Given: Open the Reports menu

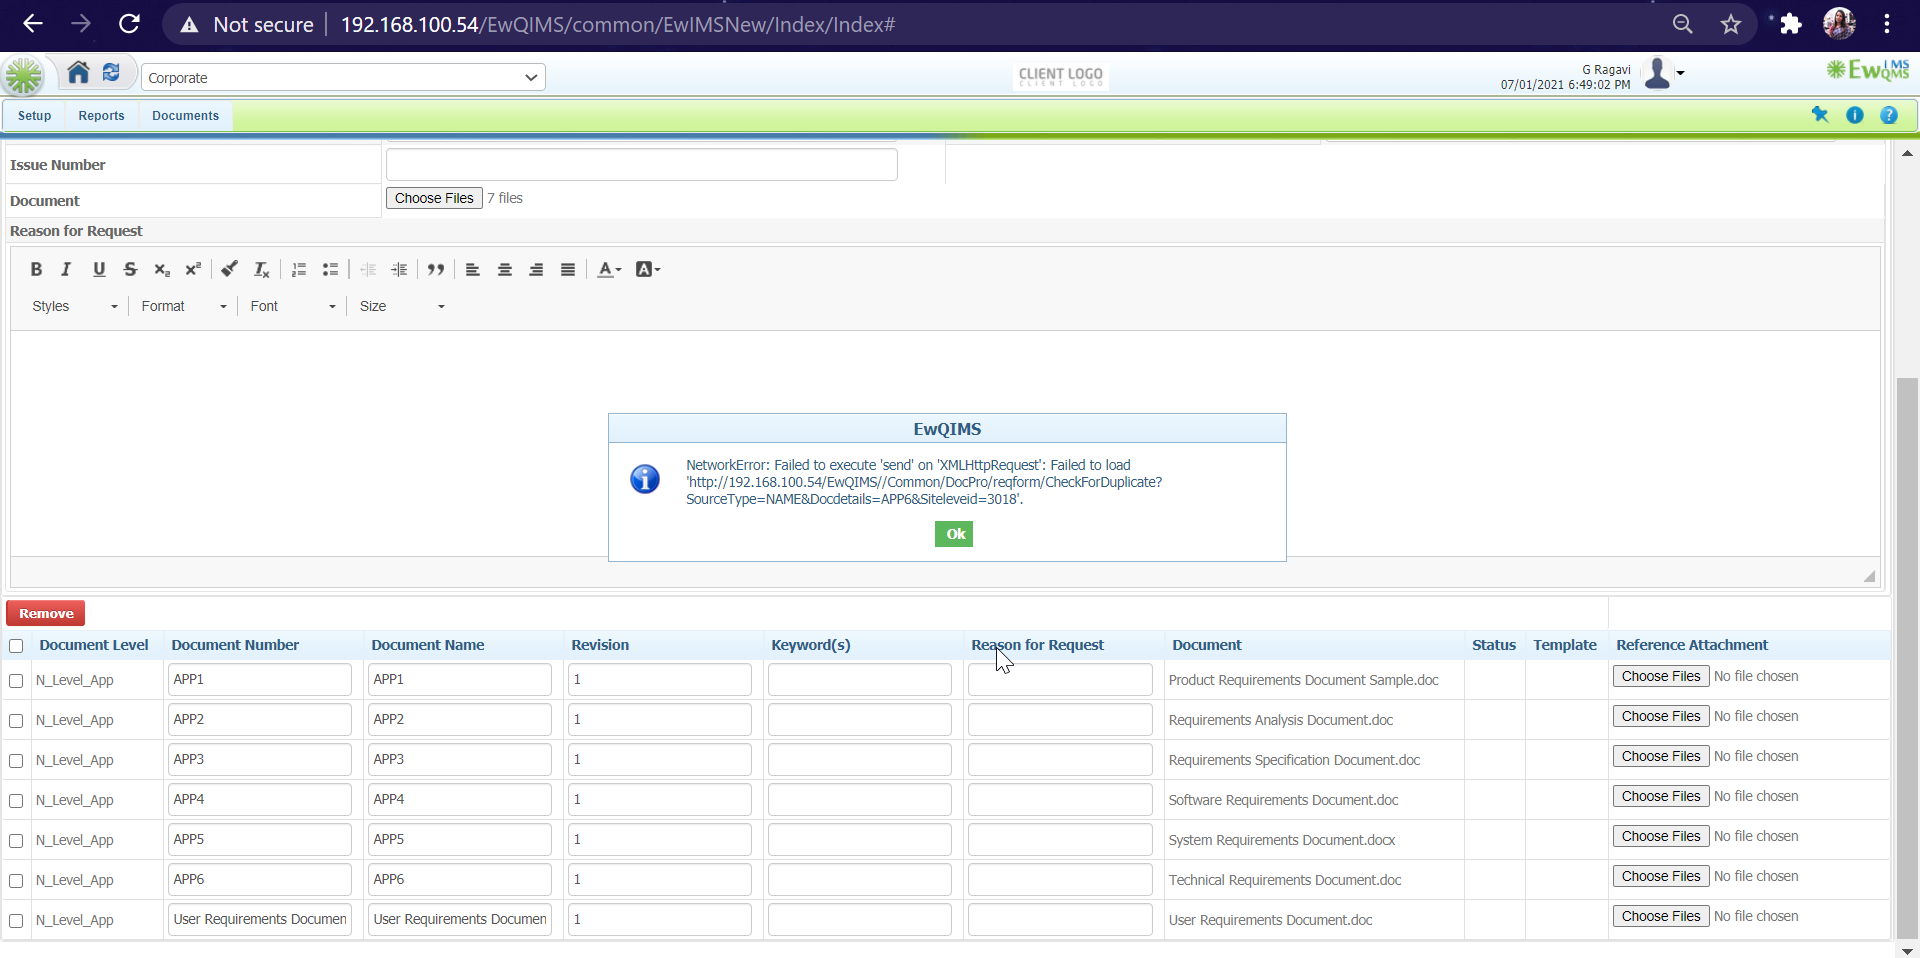Looking at the screenshot, I should pyautogui.click(x=102, y=115).
